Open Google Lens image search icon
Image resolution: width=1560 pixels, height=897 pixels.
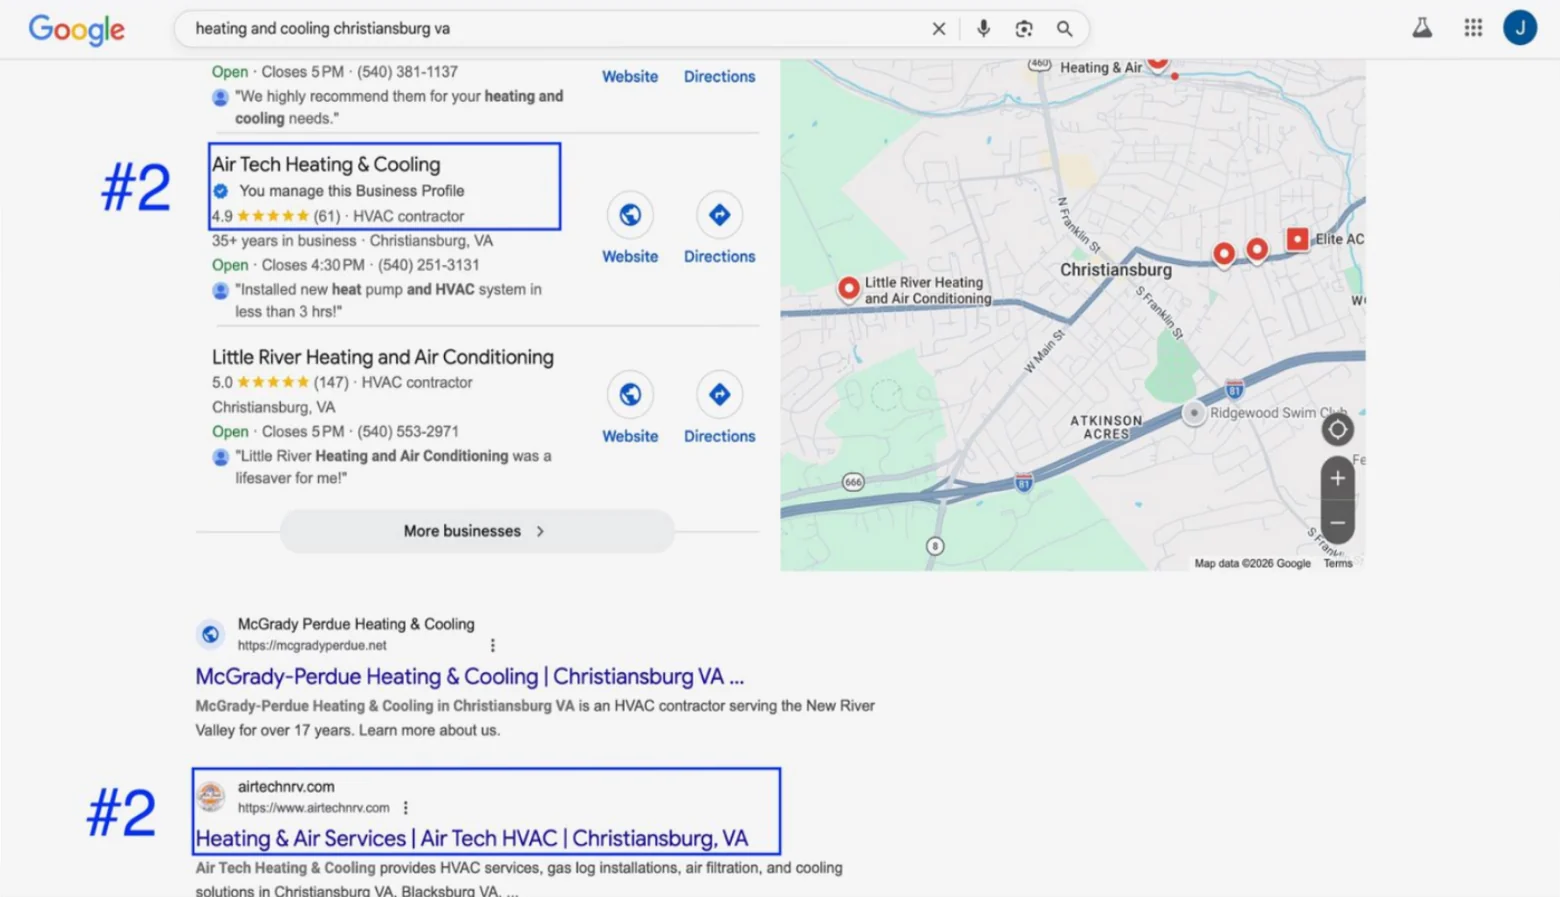point(1023,29)
